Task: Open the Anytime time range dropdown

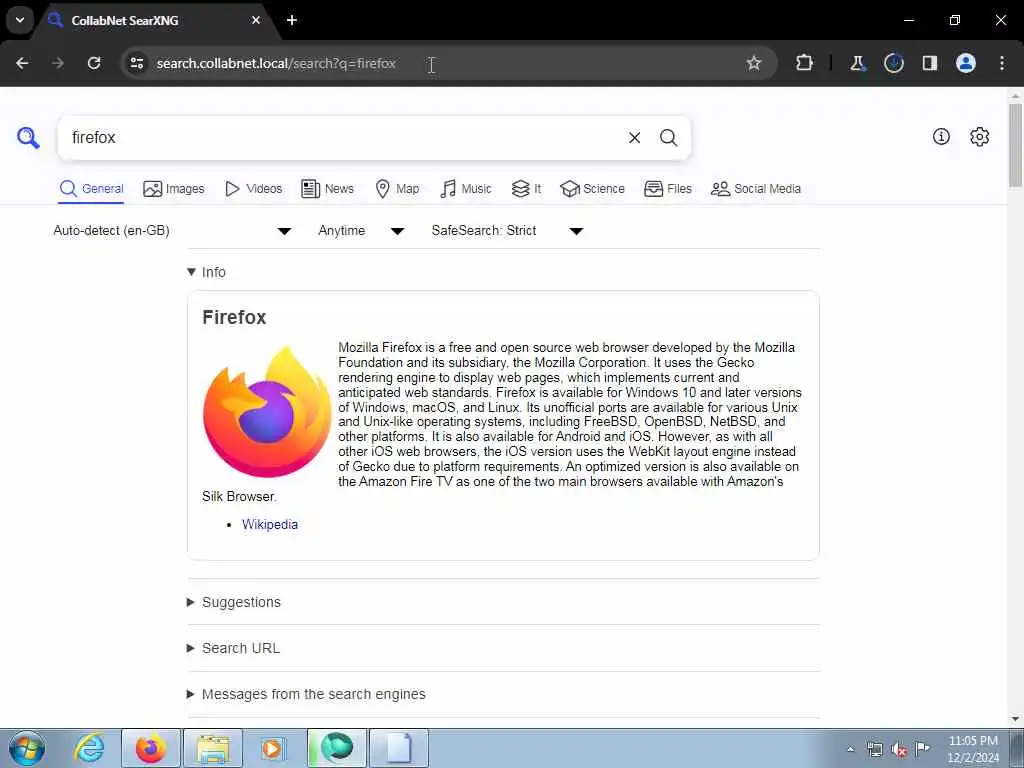Action: 361,231
